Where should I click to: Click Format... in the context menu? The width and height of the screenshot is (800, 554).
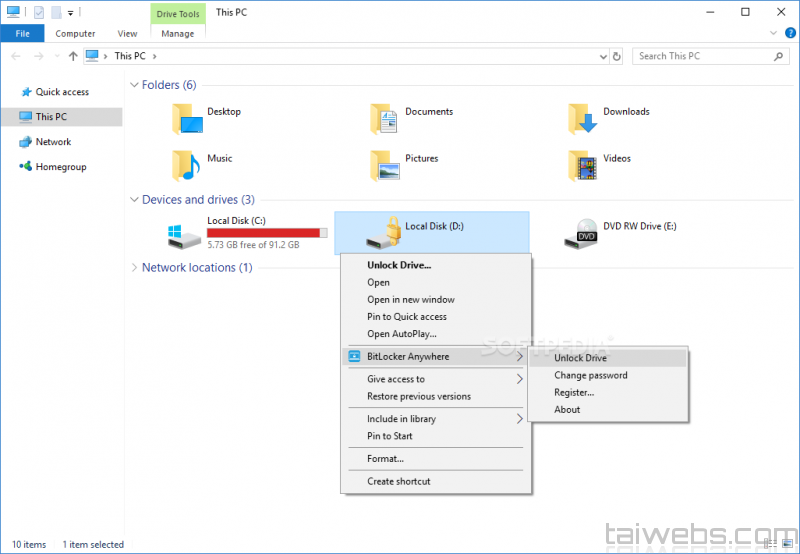[385, 459]
